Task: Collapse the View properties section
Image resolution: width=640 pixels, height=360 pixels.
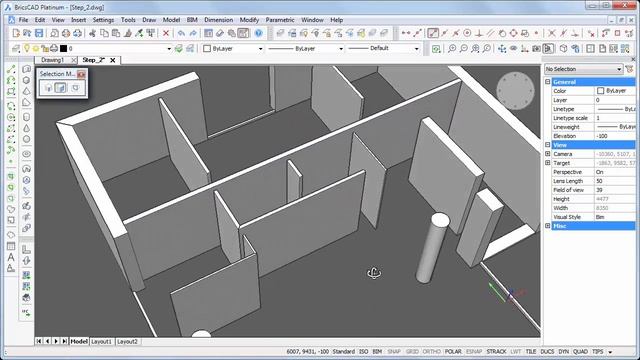Action: (548, 144)
